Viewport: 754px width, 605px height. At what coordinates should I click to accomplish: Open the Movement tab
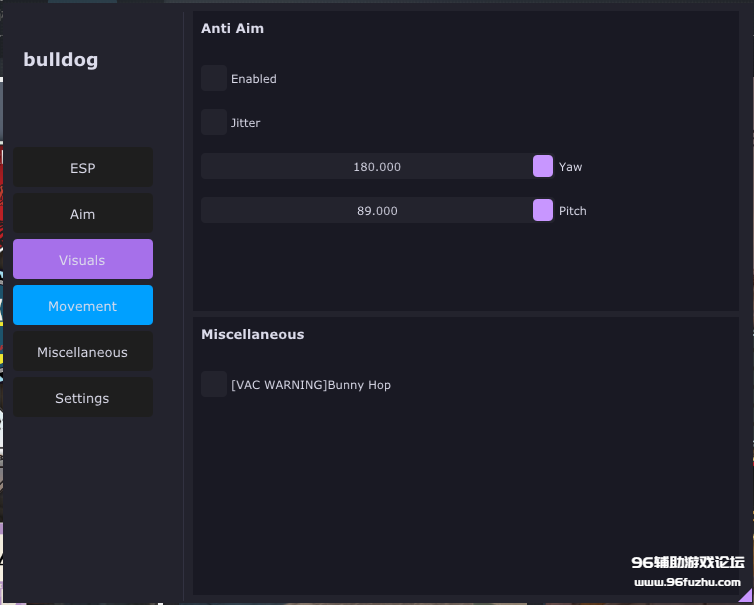[83, 306]
